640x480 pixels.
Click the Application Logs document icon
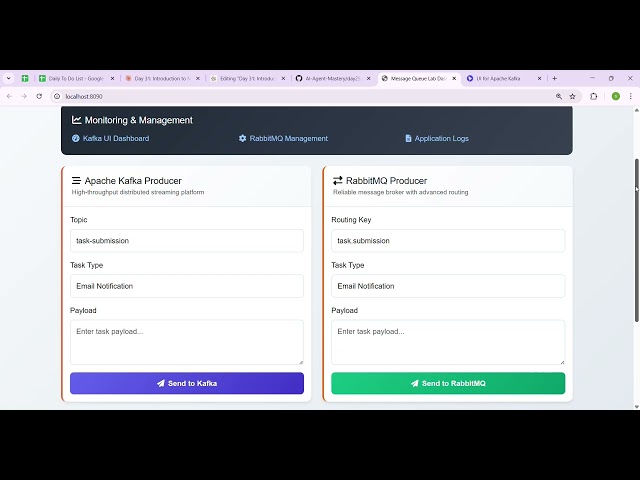pyautogui.click(x=408, y=138)
